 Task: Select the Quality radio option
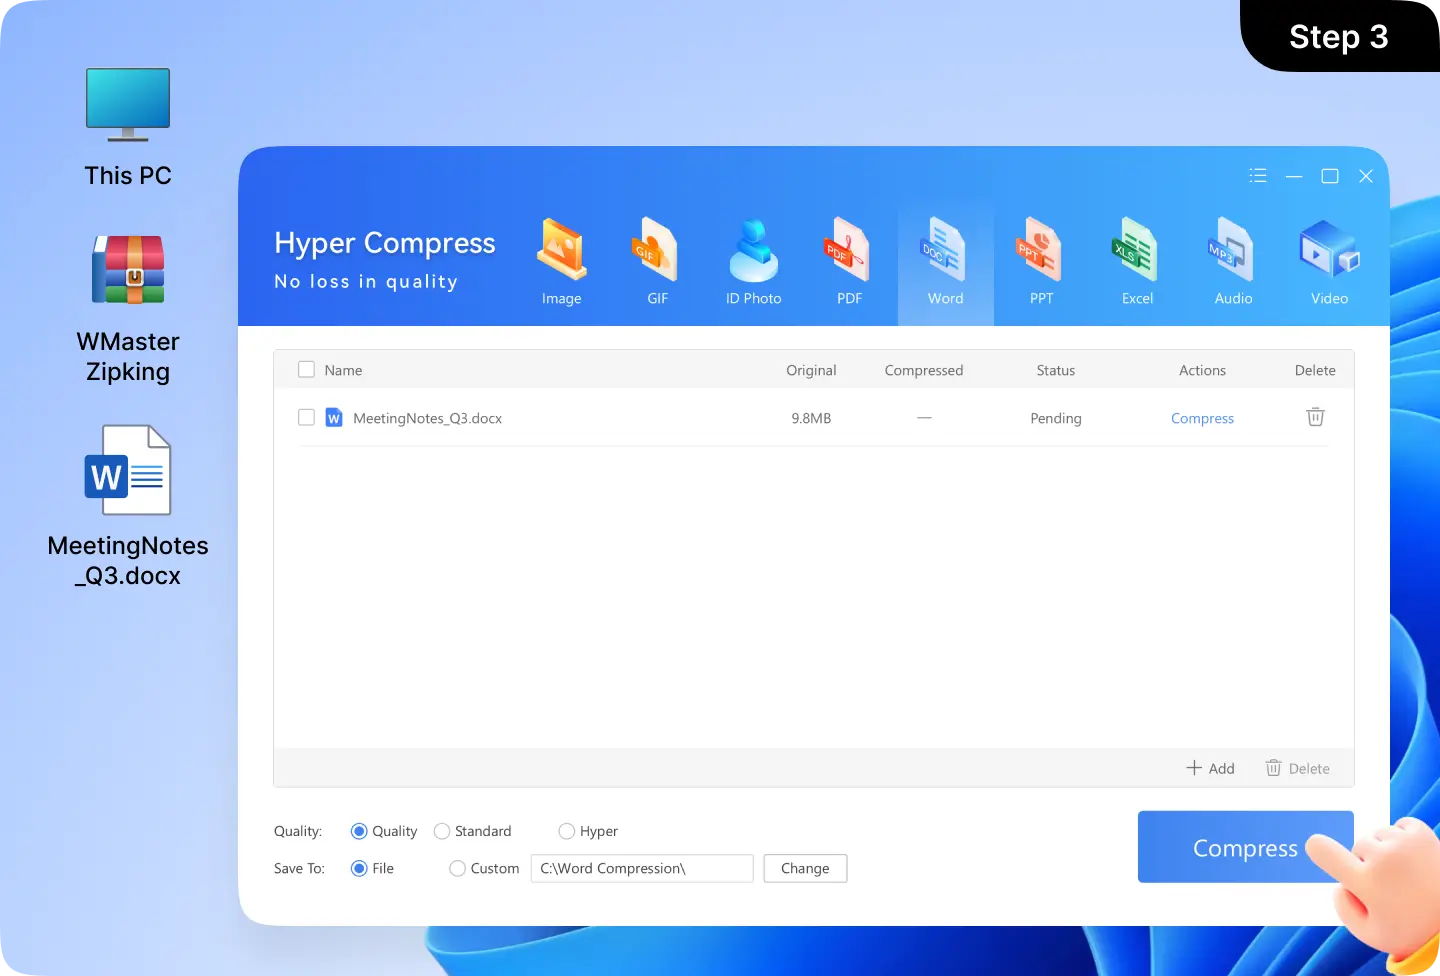pos(359,831)
